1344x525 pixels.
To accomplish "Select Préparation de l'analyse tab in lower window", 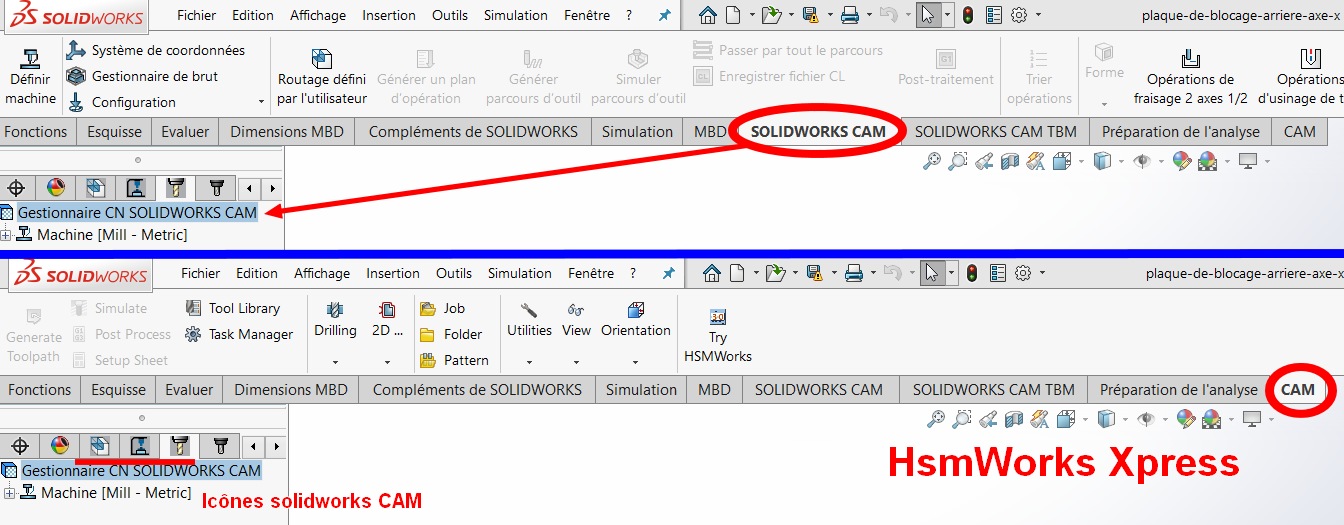I will tap(1179, 389).
